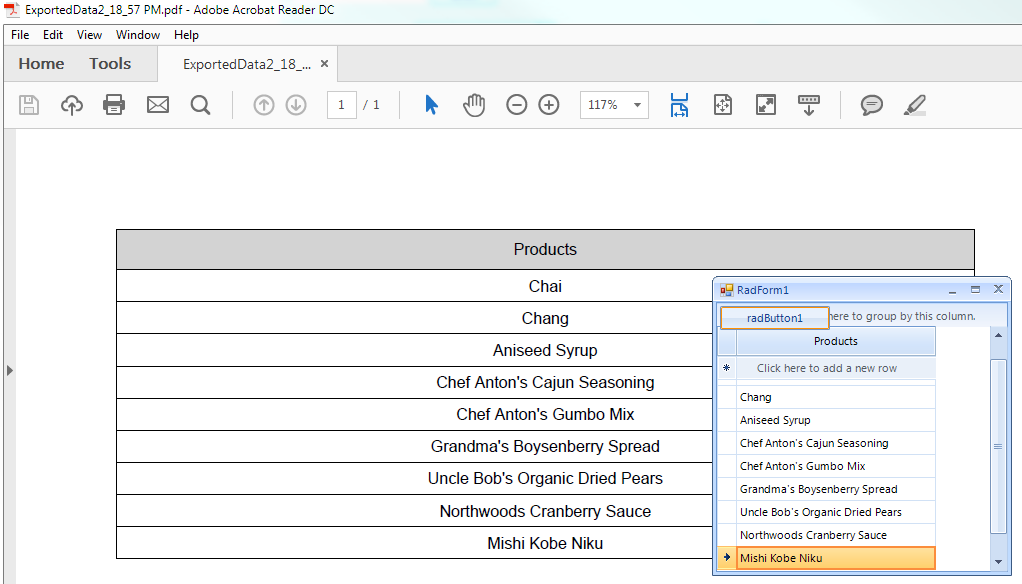Click the email envelope icon
1022x584 pixels.
158,105
